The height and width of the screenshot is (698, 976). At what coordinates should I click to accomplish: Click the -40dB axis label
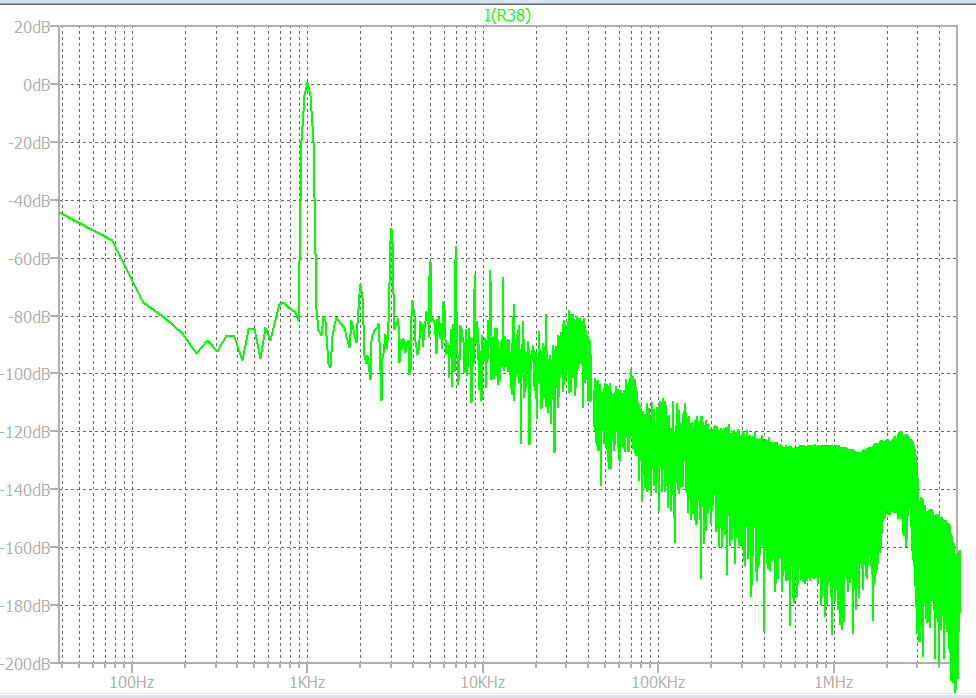29,201
